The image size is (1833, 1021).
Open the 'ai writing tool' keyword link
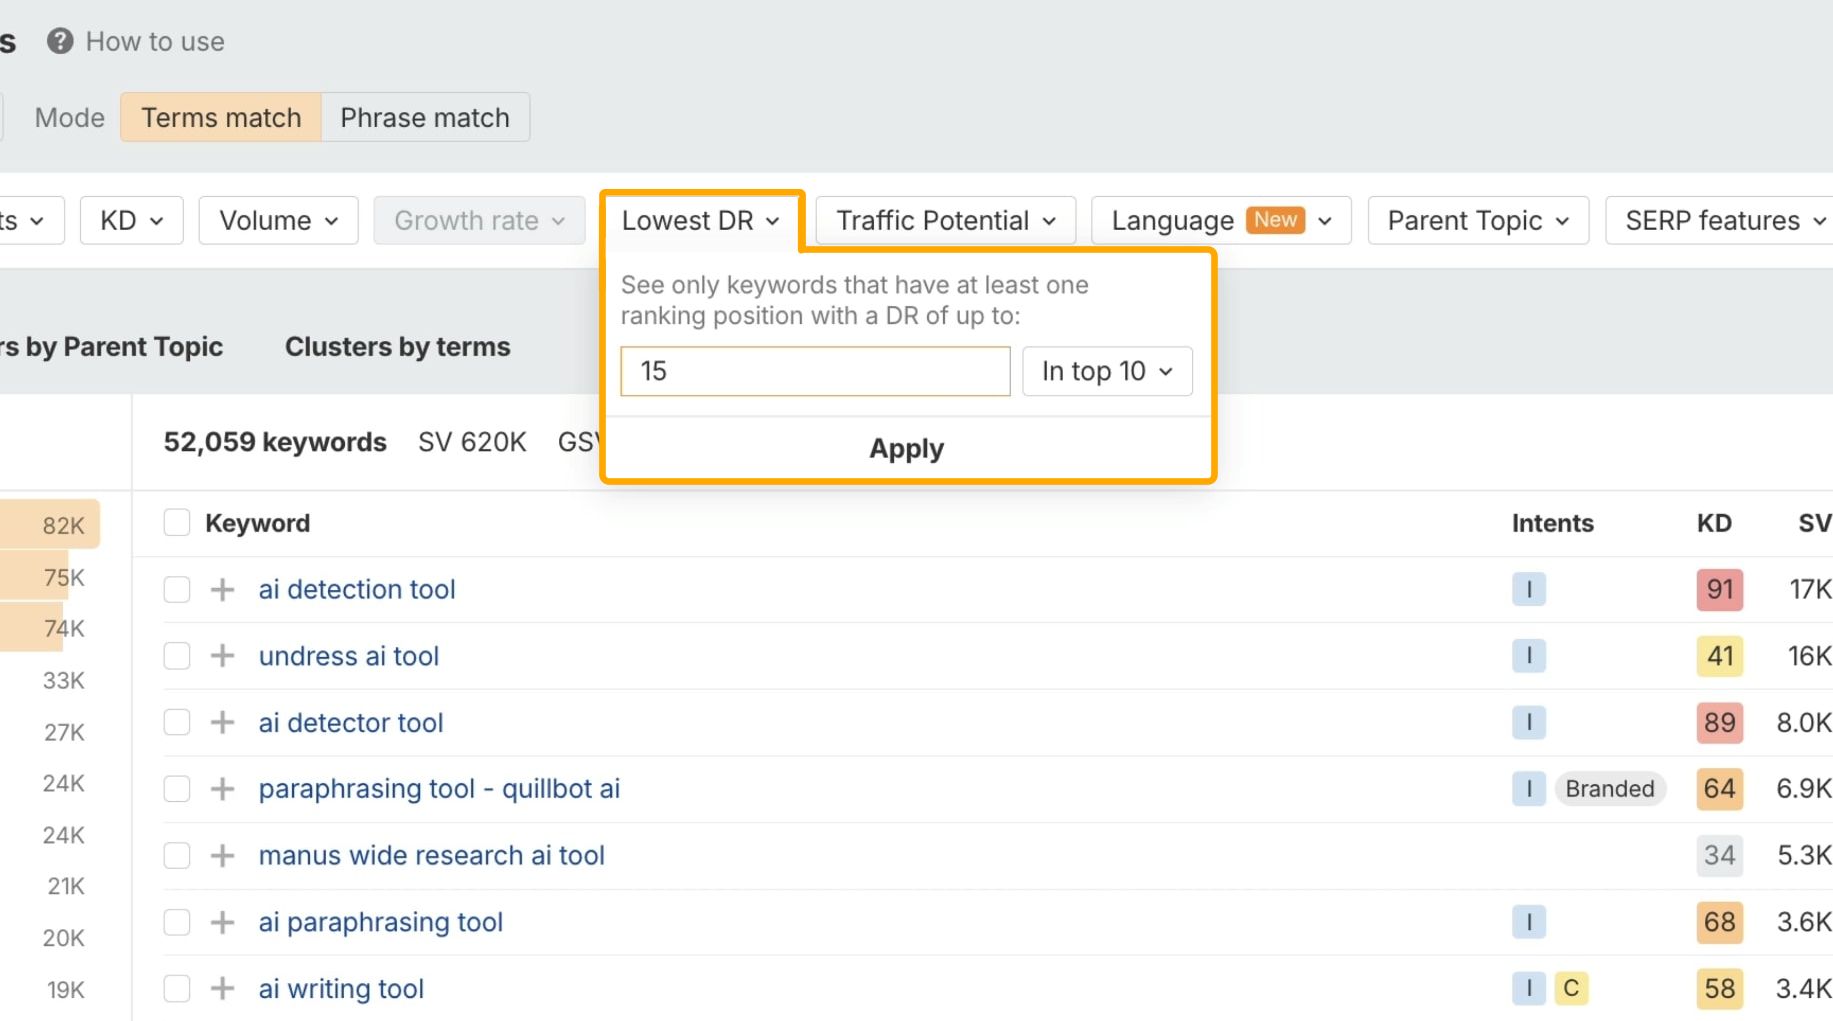point(340,988)
